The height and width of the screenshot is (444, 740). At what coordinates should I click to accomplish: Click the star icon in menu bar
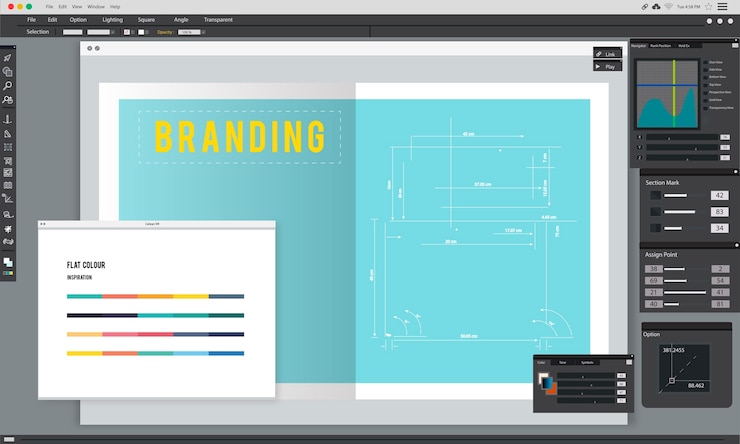(x=708, y=7)
